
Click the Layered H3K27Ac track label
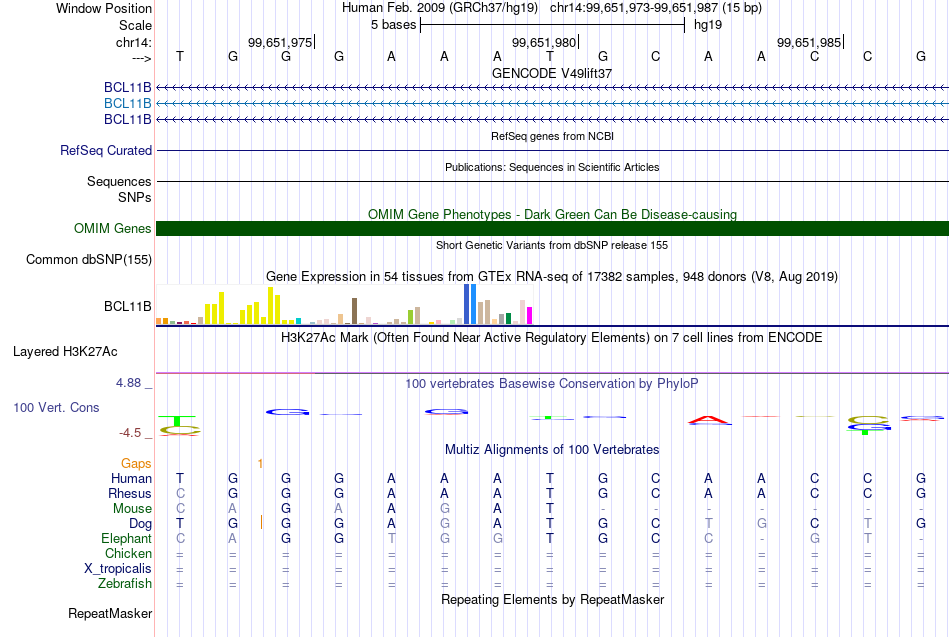coord(65,352)
